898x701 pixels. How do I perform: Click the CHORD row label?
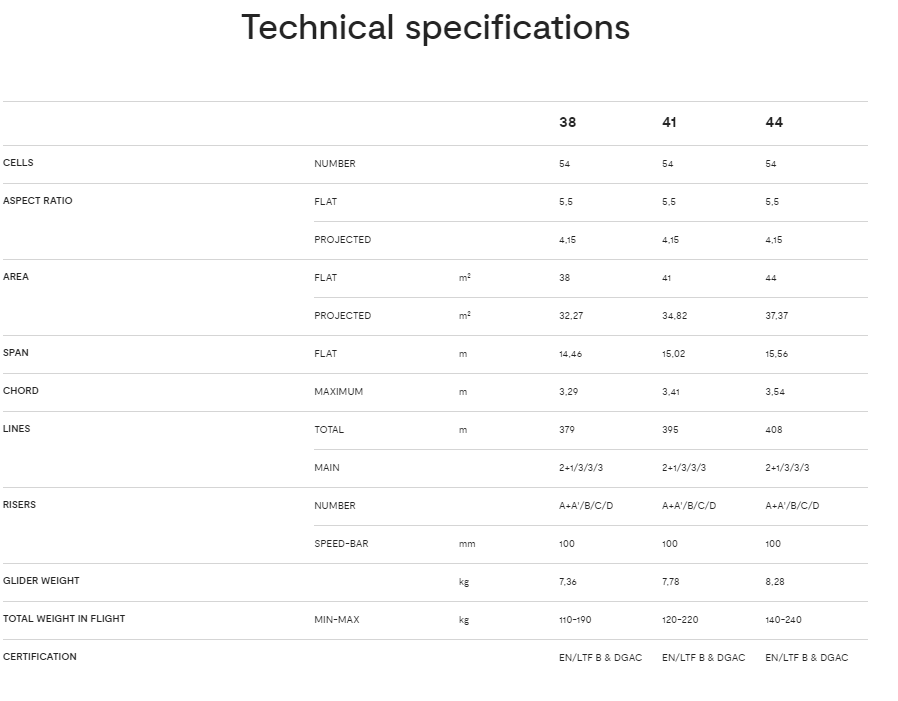click(21, 391)
